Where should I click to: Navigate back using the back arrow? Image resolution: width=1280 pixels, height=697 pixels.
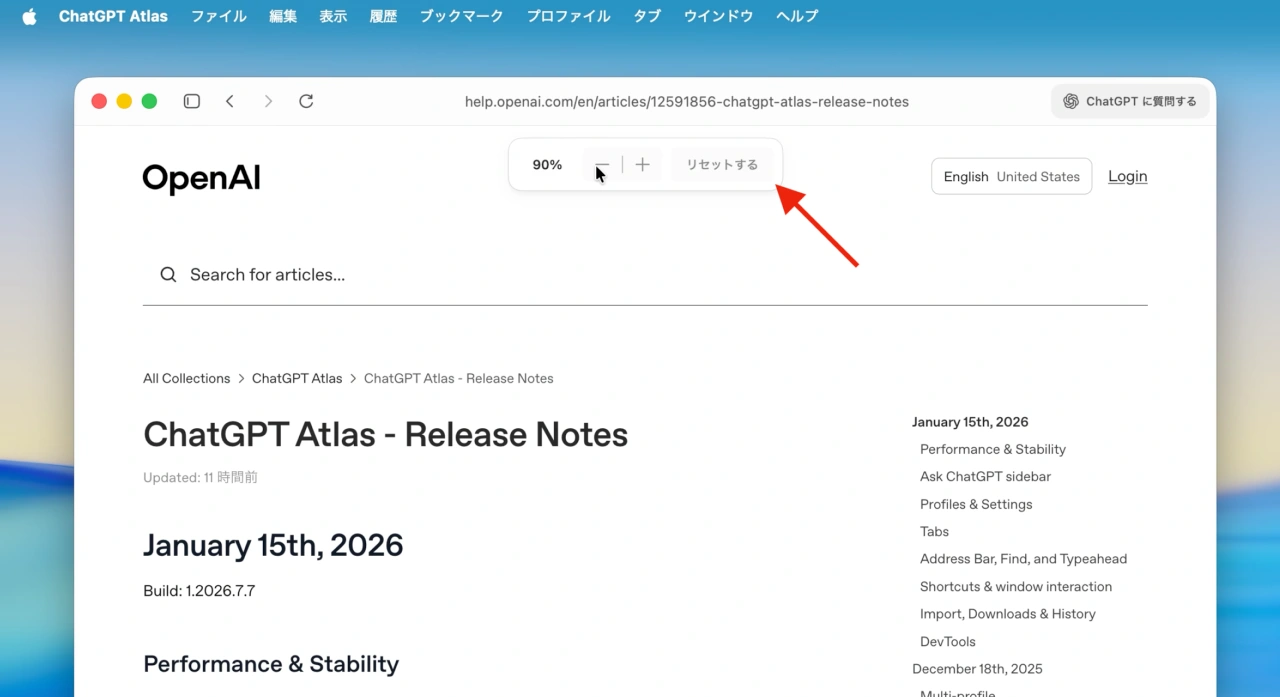click(230, 101)
